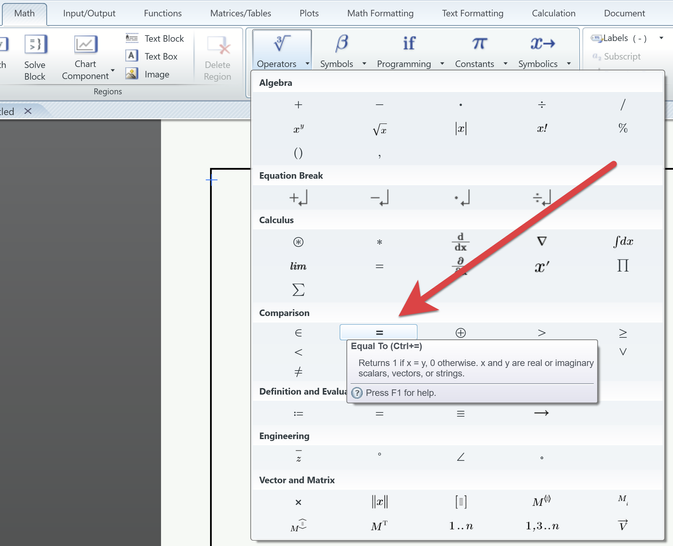Screen dimensions: 673x546
Task: Insert the step range 1,3..n operator
Action: coord(542,526)
